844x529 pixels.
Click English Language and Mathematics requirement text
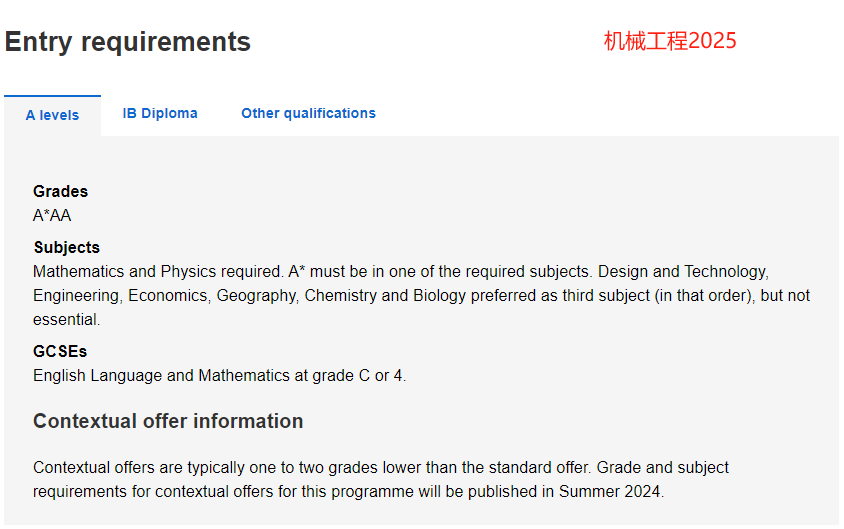219,375
